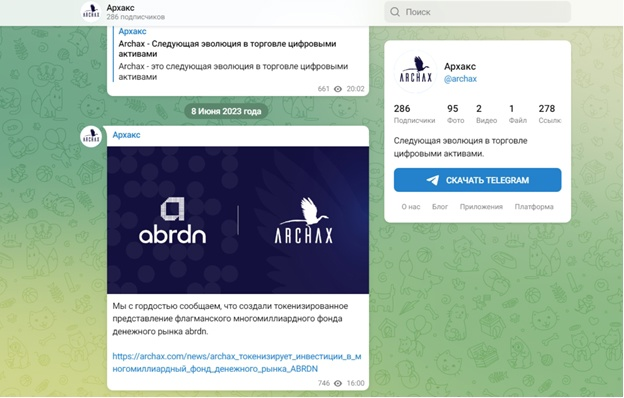This screenshot has width=624, height=398.
Task: Open the Архакс channel title in the header
Action: pos(120,8)
